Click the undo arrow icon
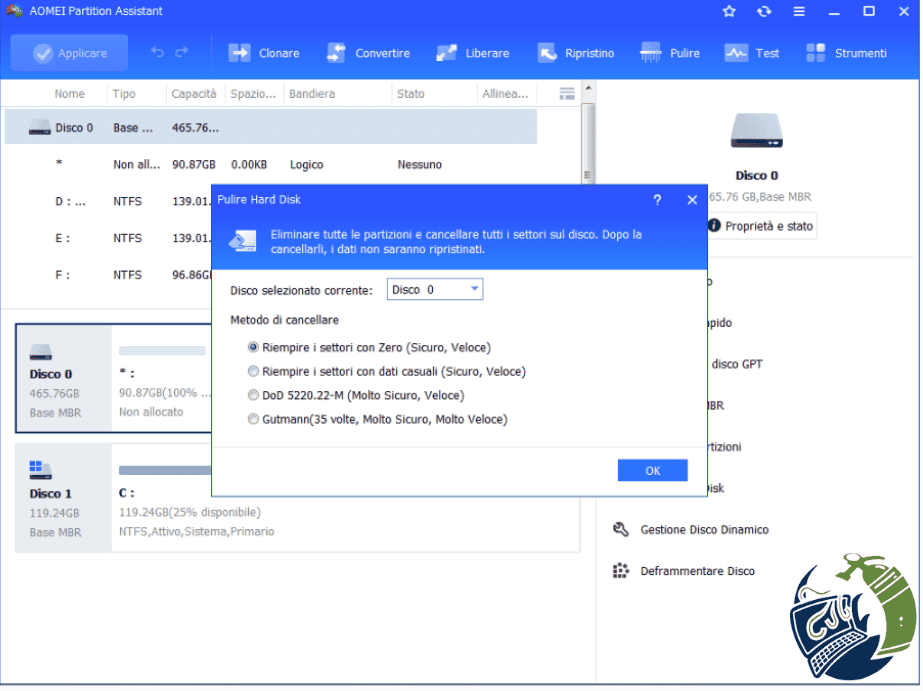Image resolution: width=923 pixels, height=691 pixels. click(157, 52)
